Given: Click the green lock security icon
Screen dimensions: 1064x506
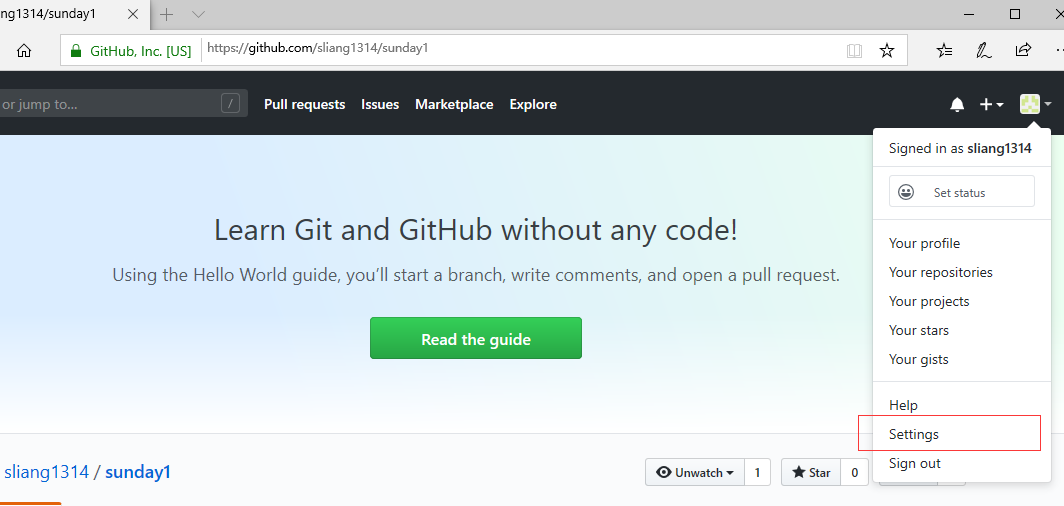Looking at the screenshot, I should tap(76, 51).
